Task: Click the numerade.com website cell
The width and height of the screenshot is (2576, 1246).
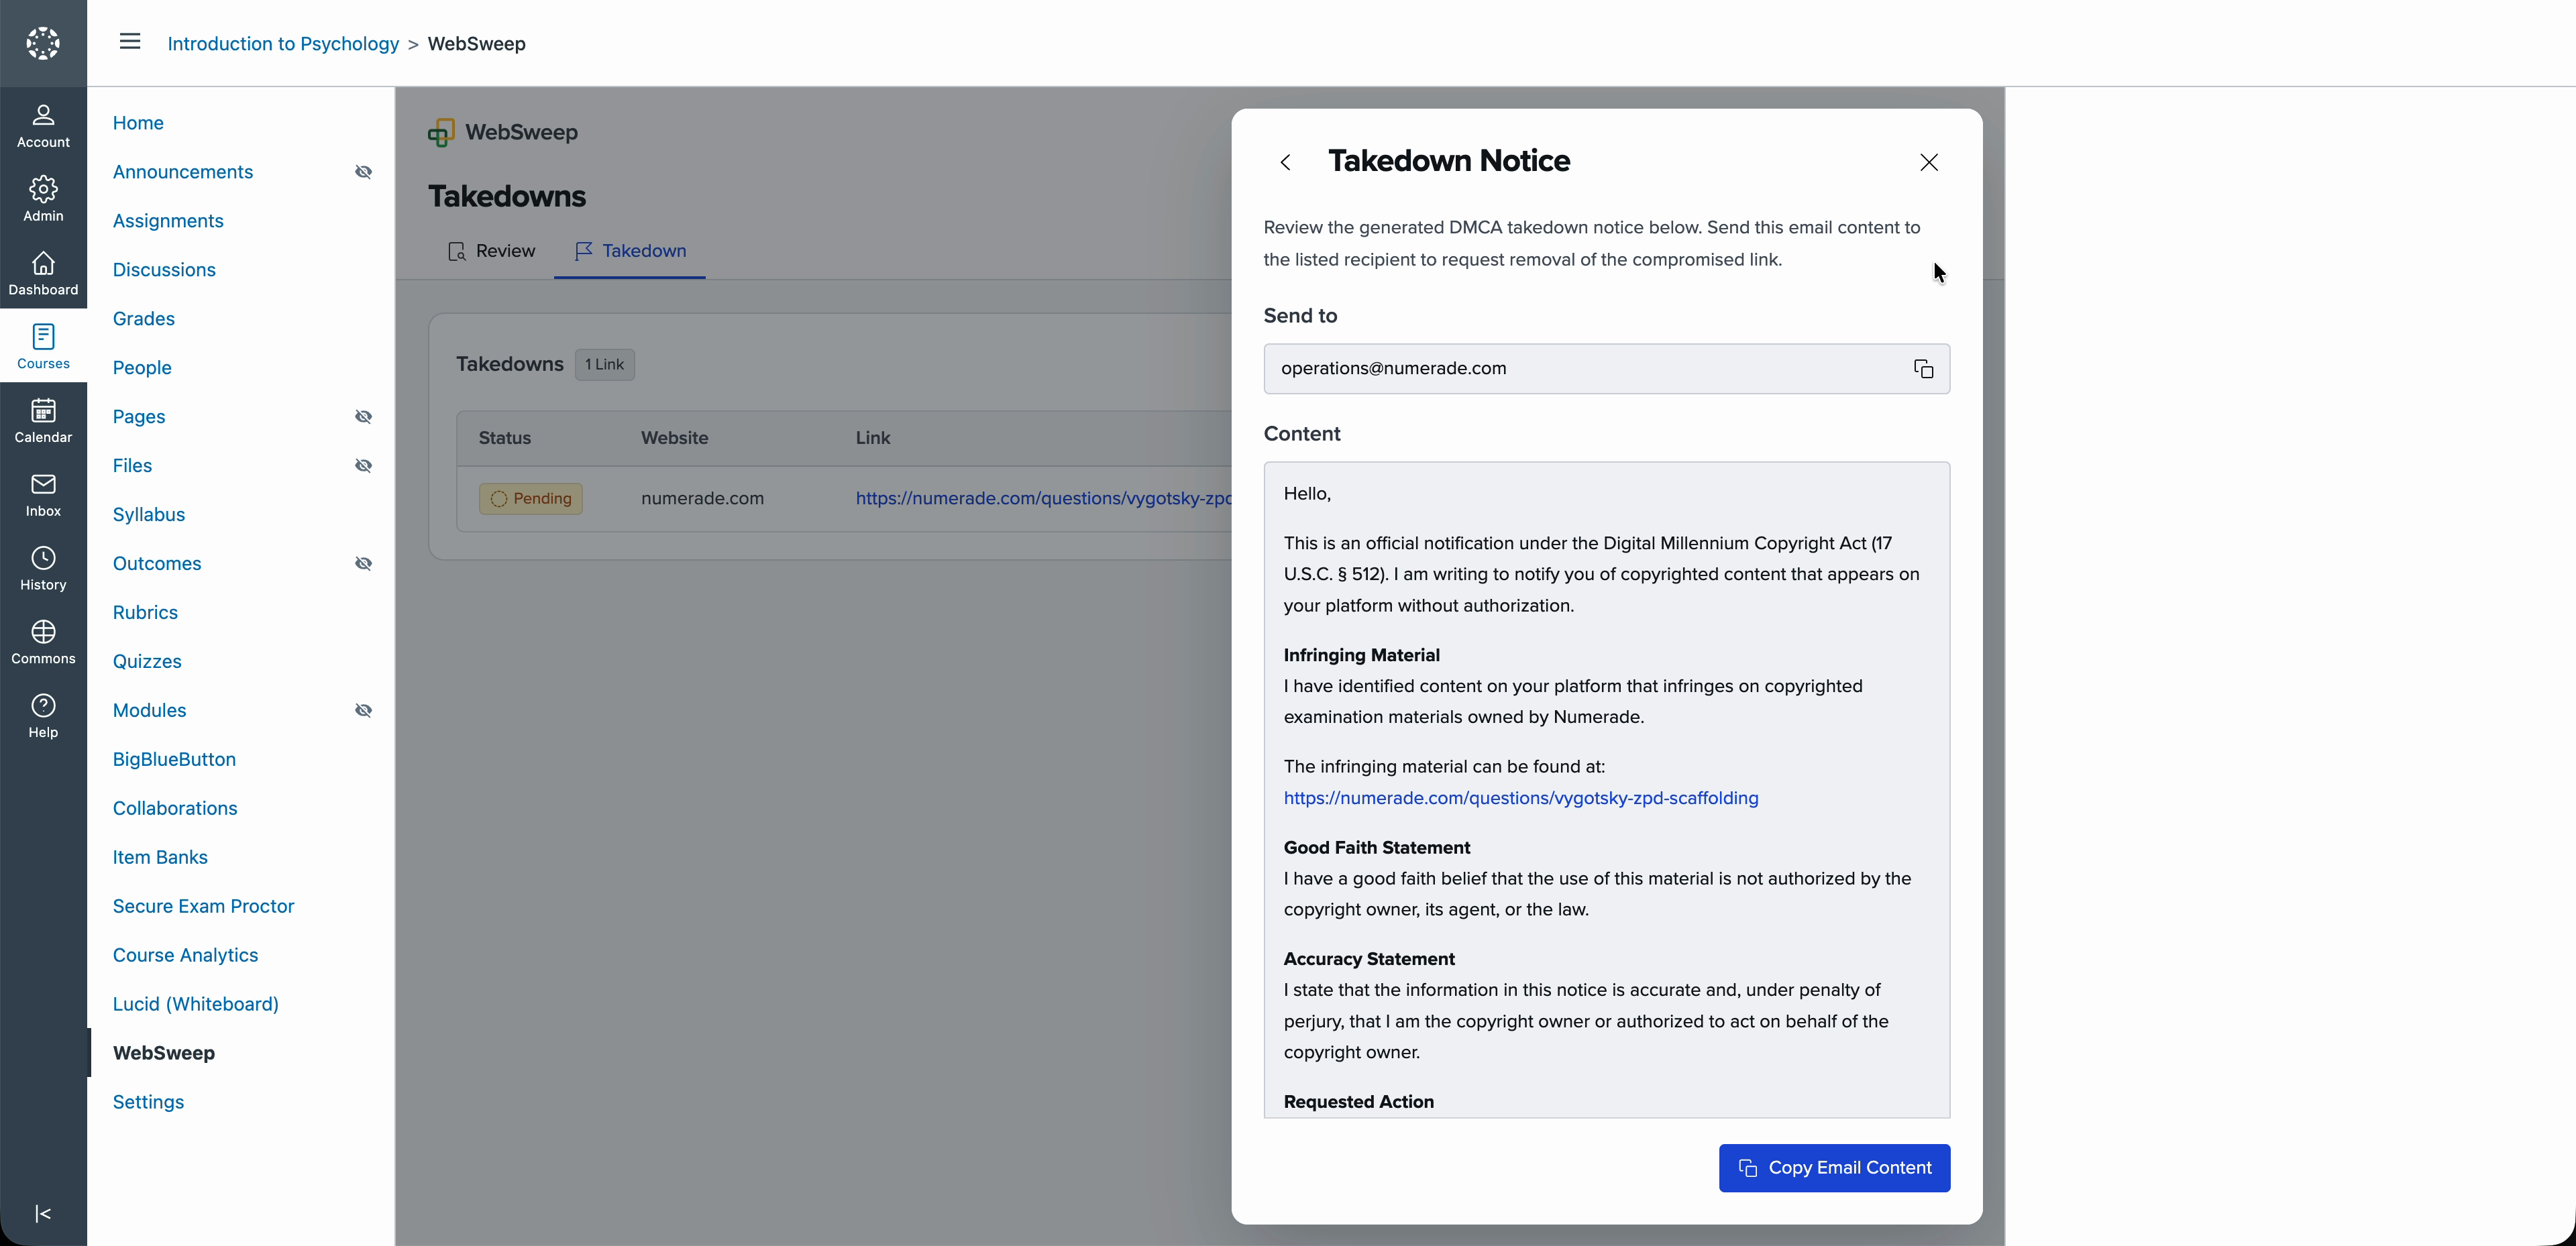Action: pos(702,498)
